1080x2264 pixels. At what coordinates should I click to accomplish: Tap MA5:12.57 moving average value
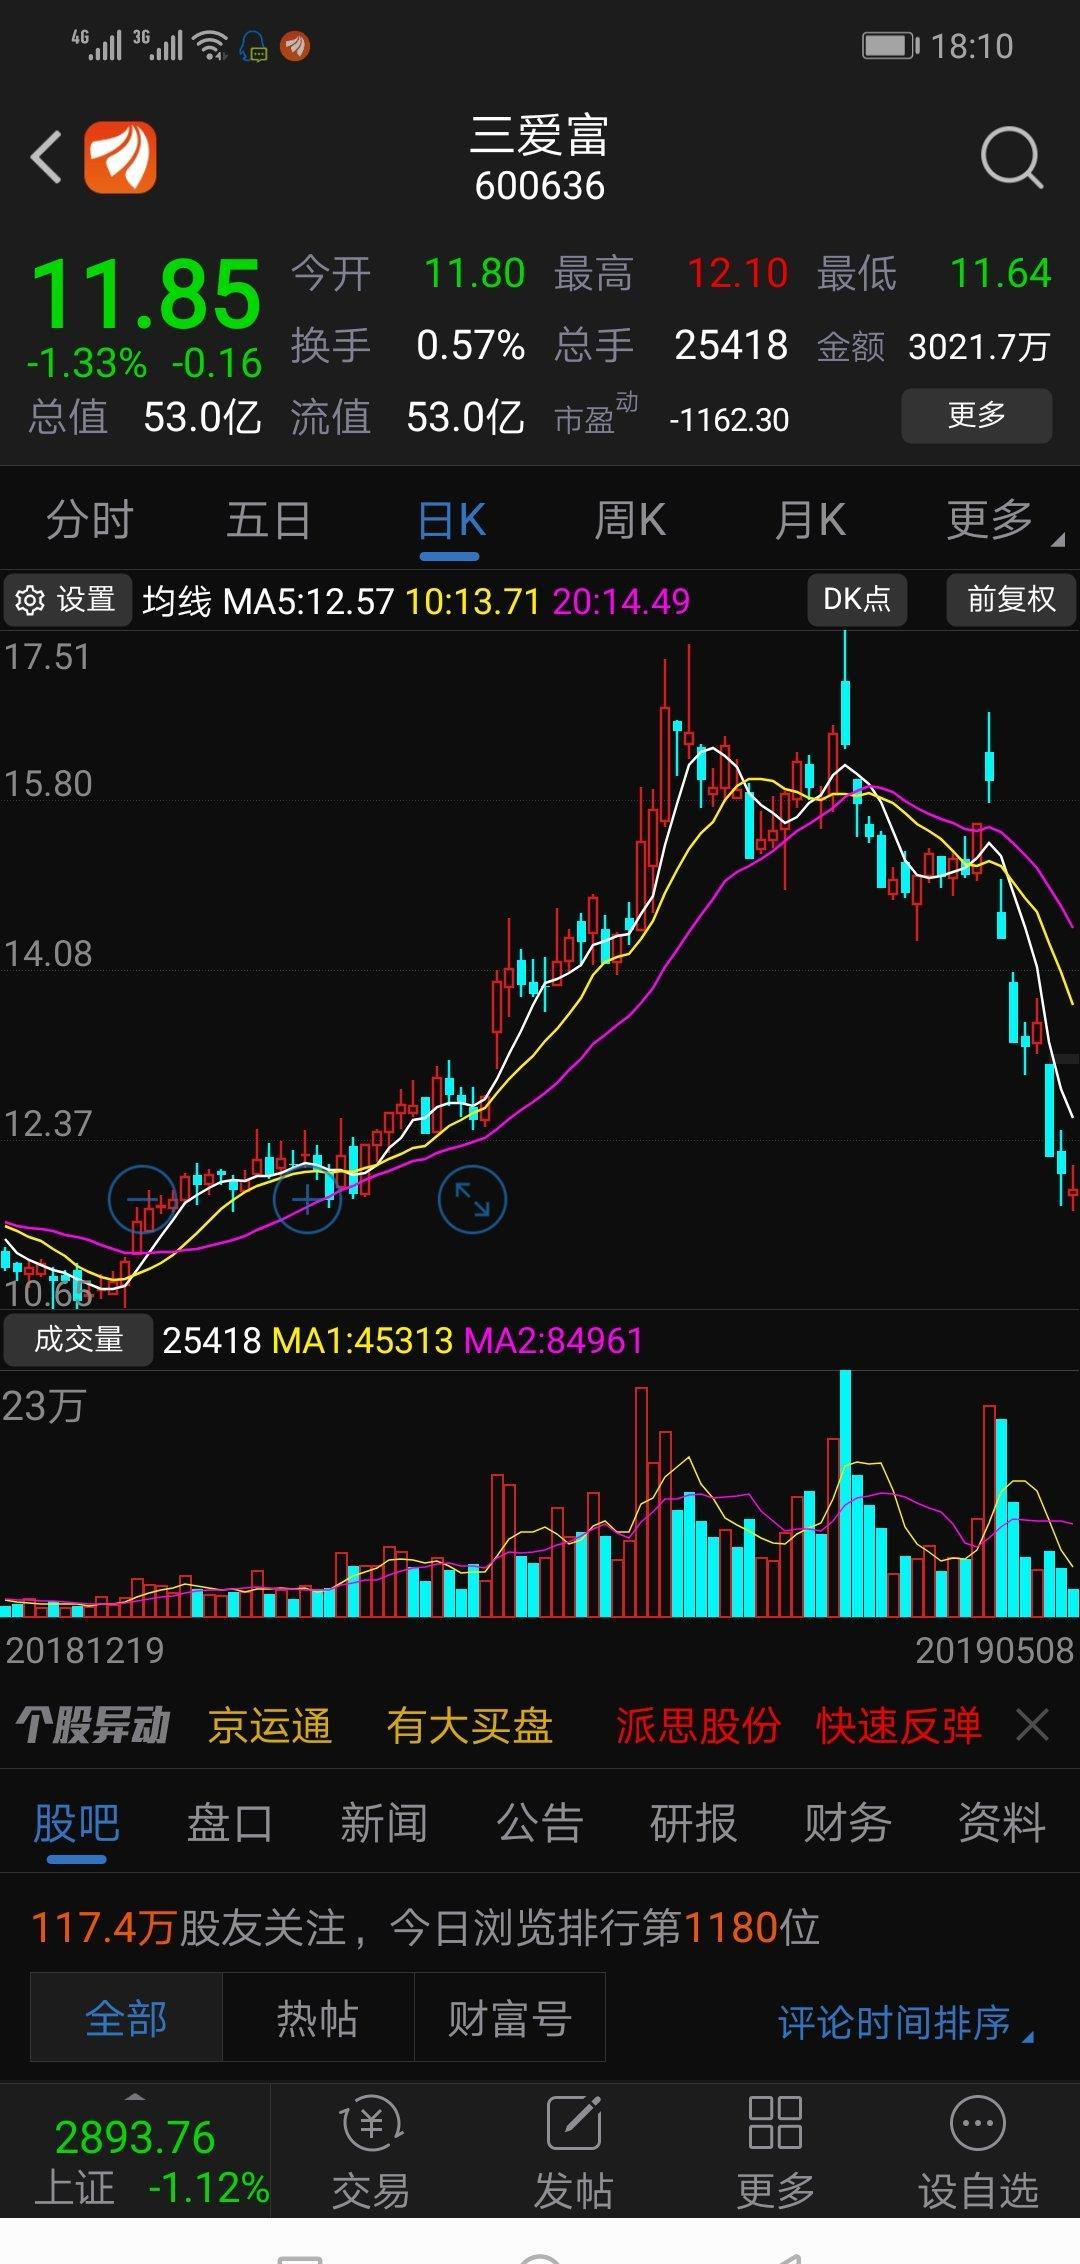(x=309, y=602)
